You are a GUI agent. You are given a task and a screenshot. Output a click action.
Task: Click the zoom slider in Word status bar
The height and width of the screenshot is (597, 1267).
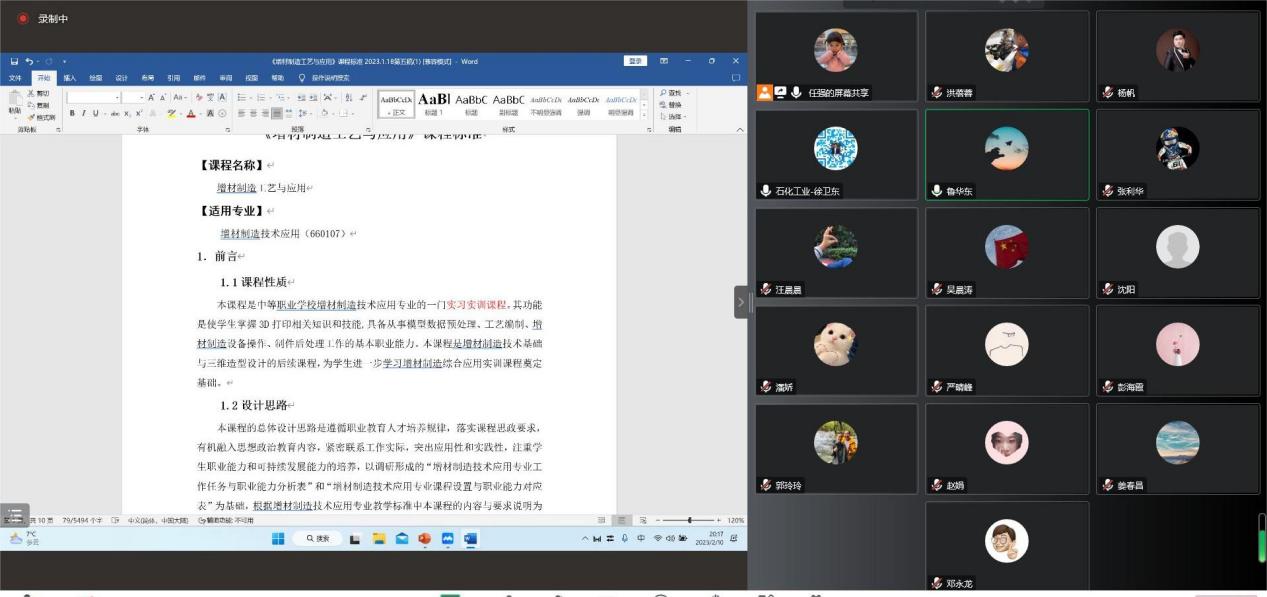coord(689,520)
